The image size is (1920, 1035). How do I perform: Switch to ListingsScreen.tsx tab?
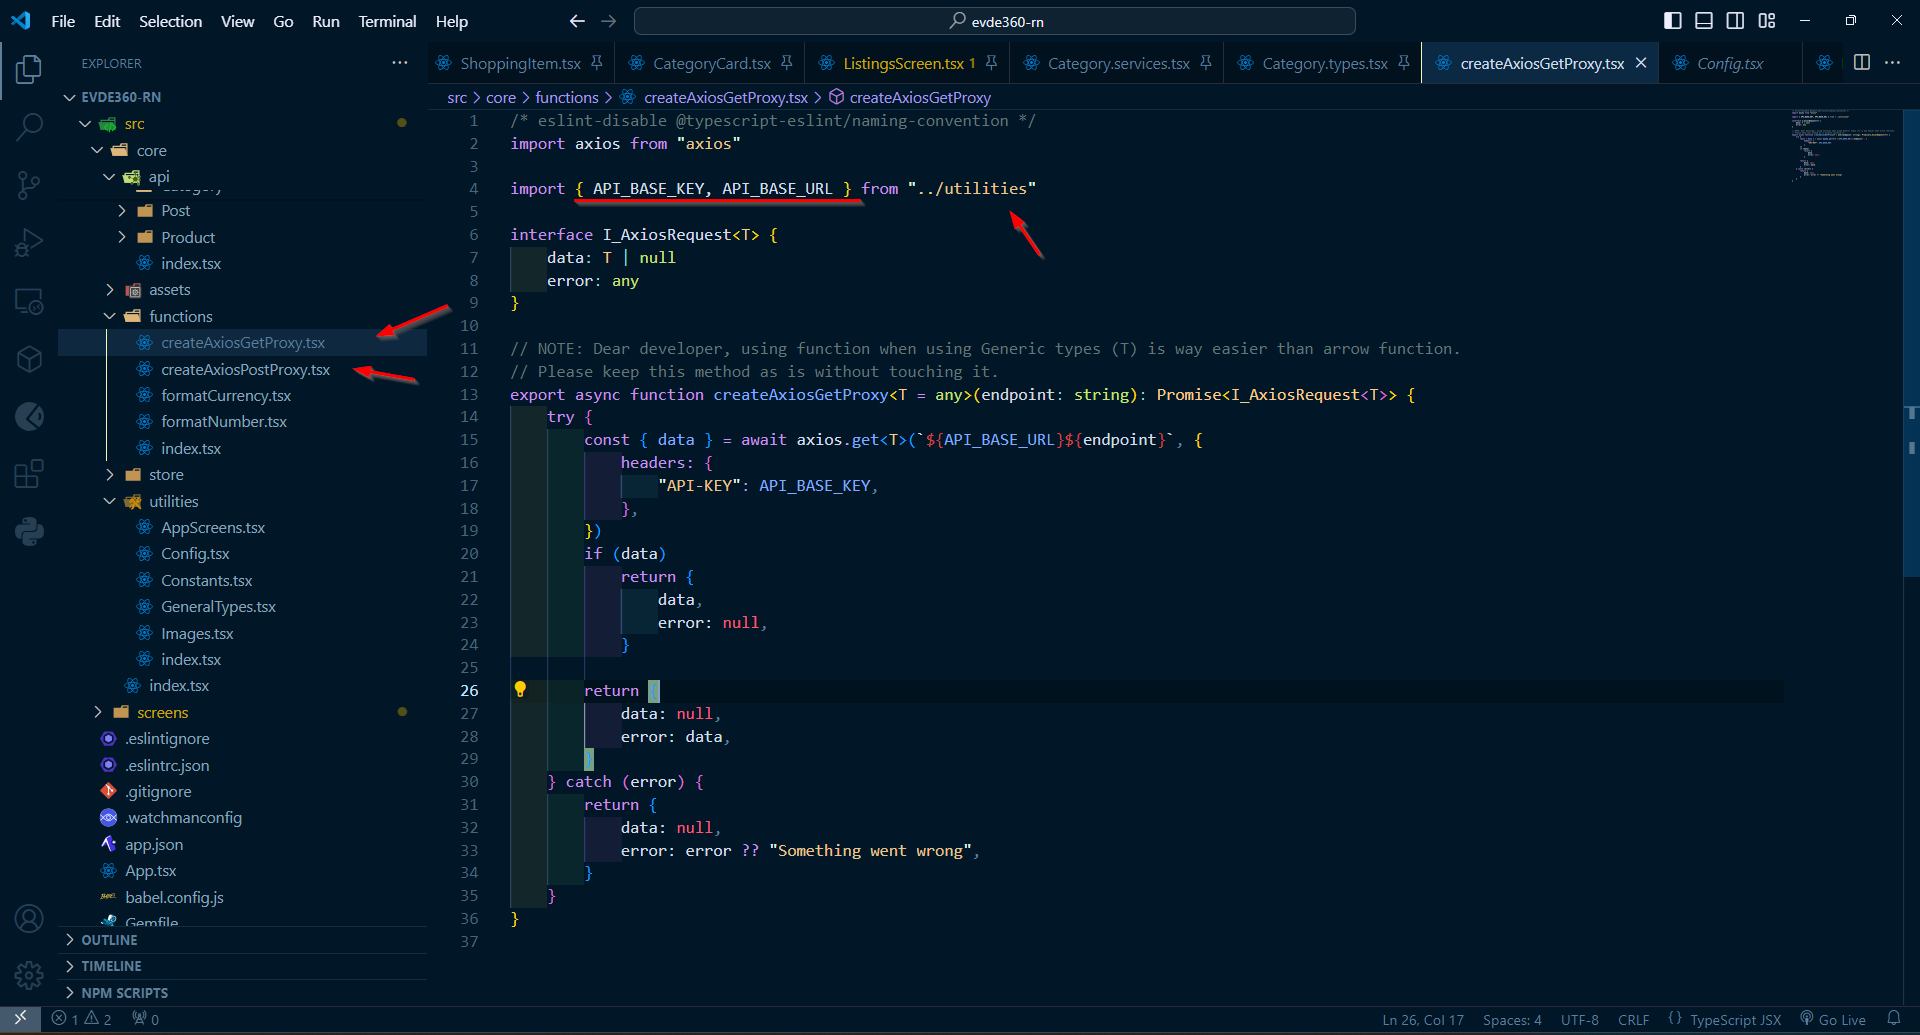[x=902, y=63]
